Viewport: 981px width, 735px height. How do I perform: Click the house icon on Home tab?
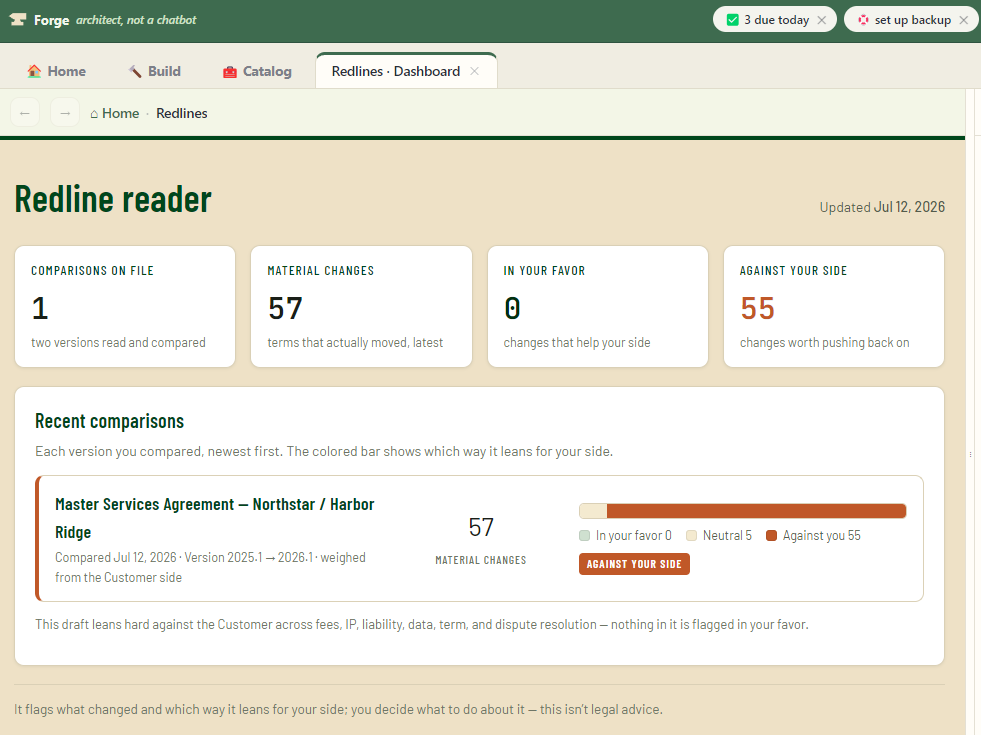[x=34, y=71]
